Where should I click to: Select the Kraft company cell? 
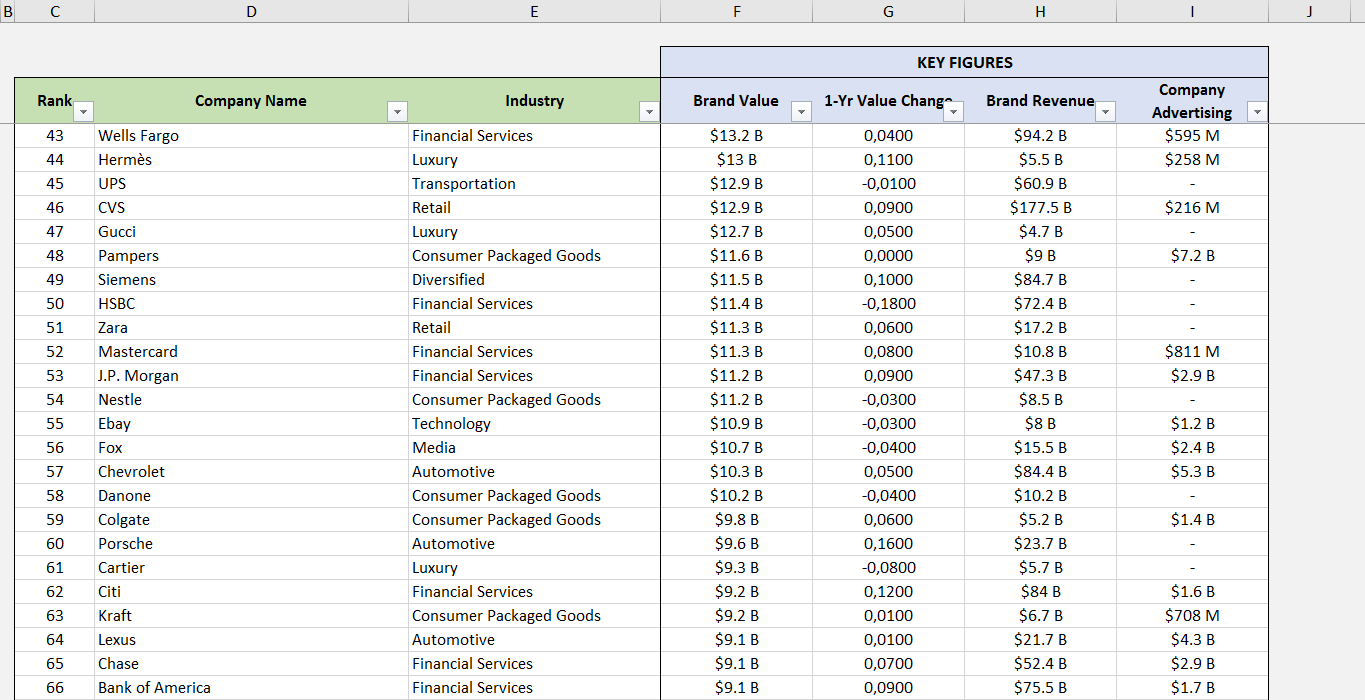coord(251,616)
